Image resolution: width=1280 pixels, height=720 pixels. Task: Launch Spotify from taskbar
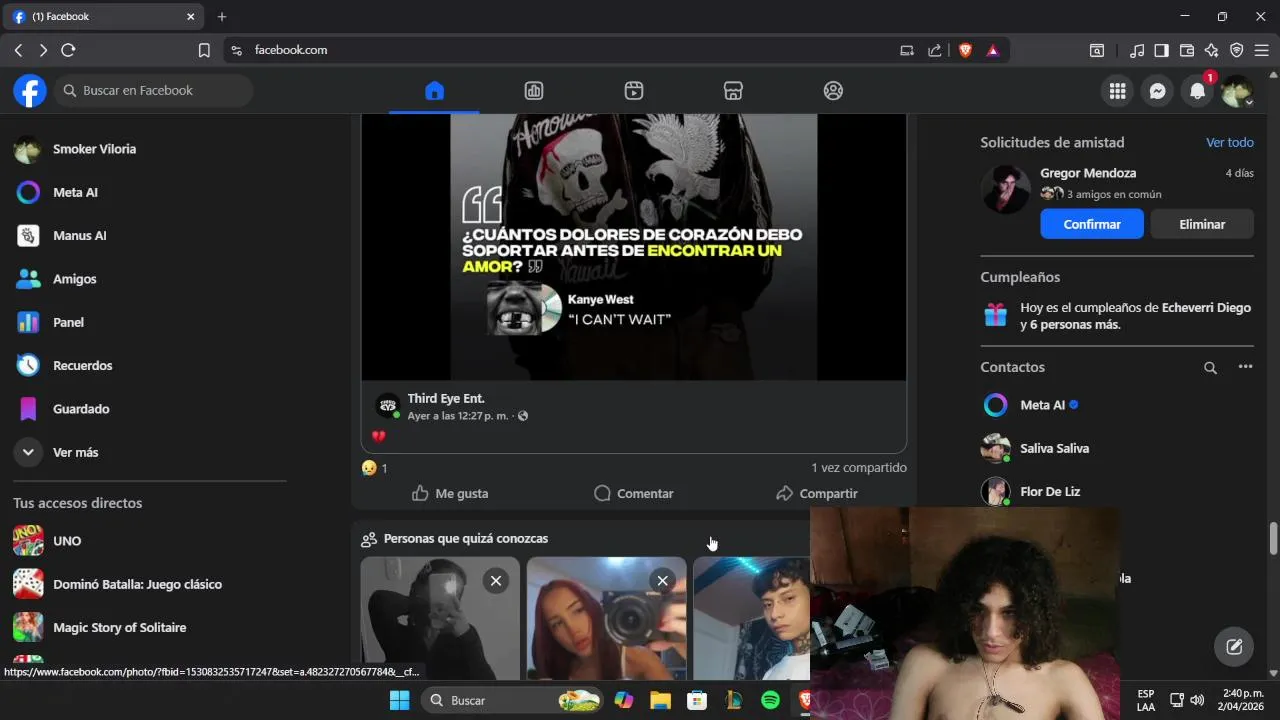pyautogui.click(x=770, y=700)
